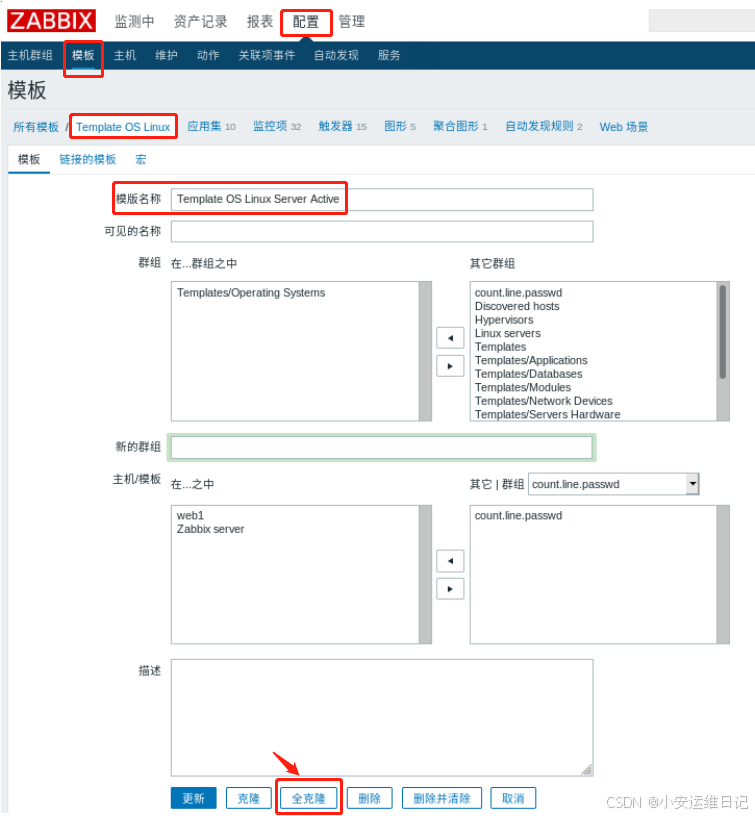Select Templates/Applications group
This screenshot has height=816, width=755.
pos(531,360)
